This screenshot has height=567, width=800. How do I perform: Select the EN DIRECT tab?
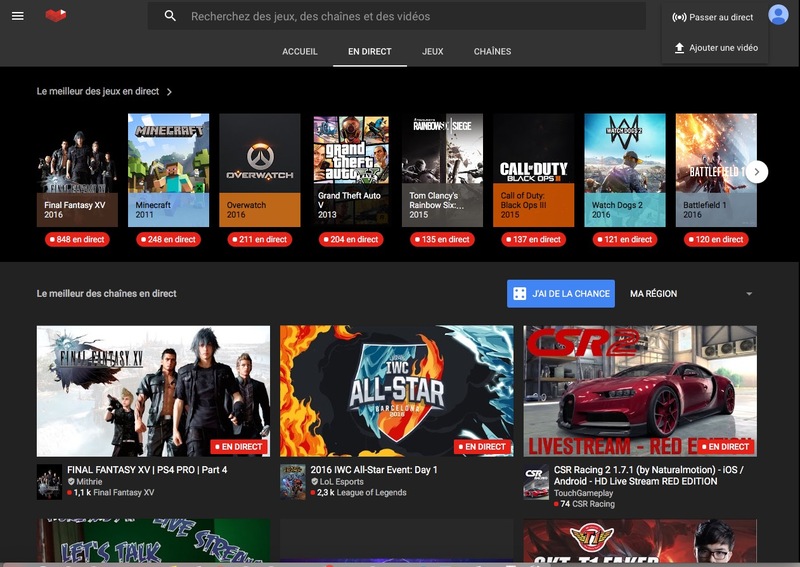[x=369, y=52]
